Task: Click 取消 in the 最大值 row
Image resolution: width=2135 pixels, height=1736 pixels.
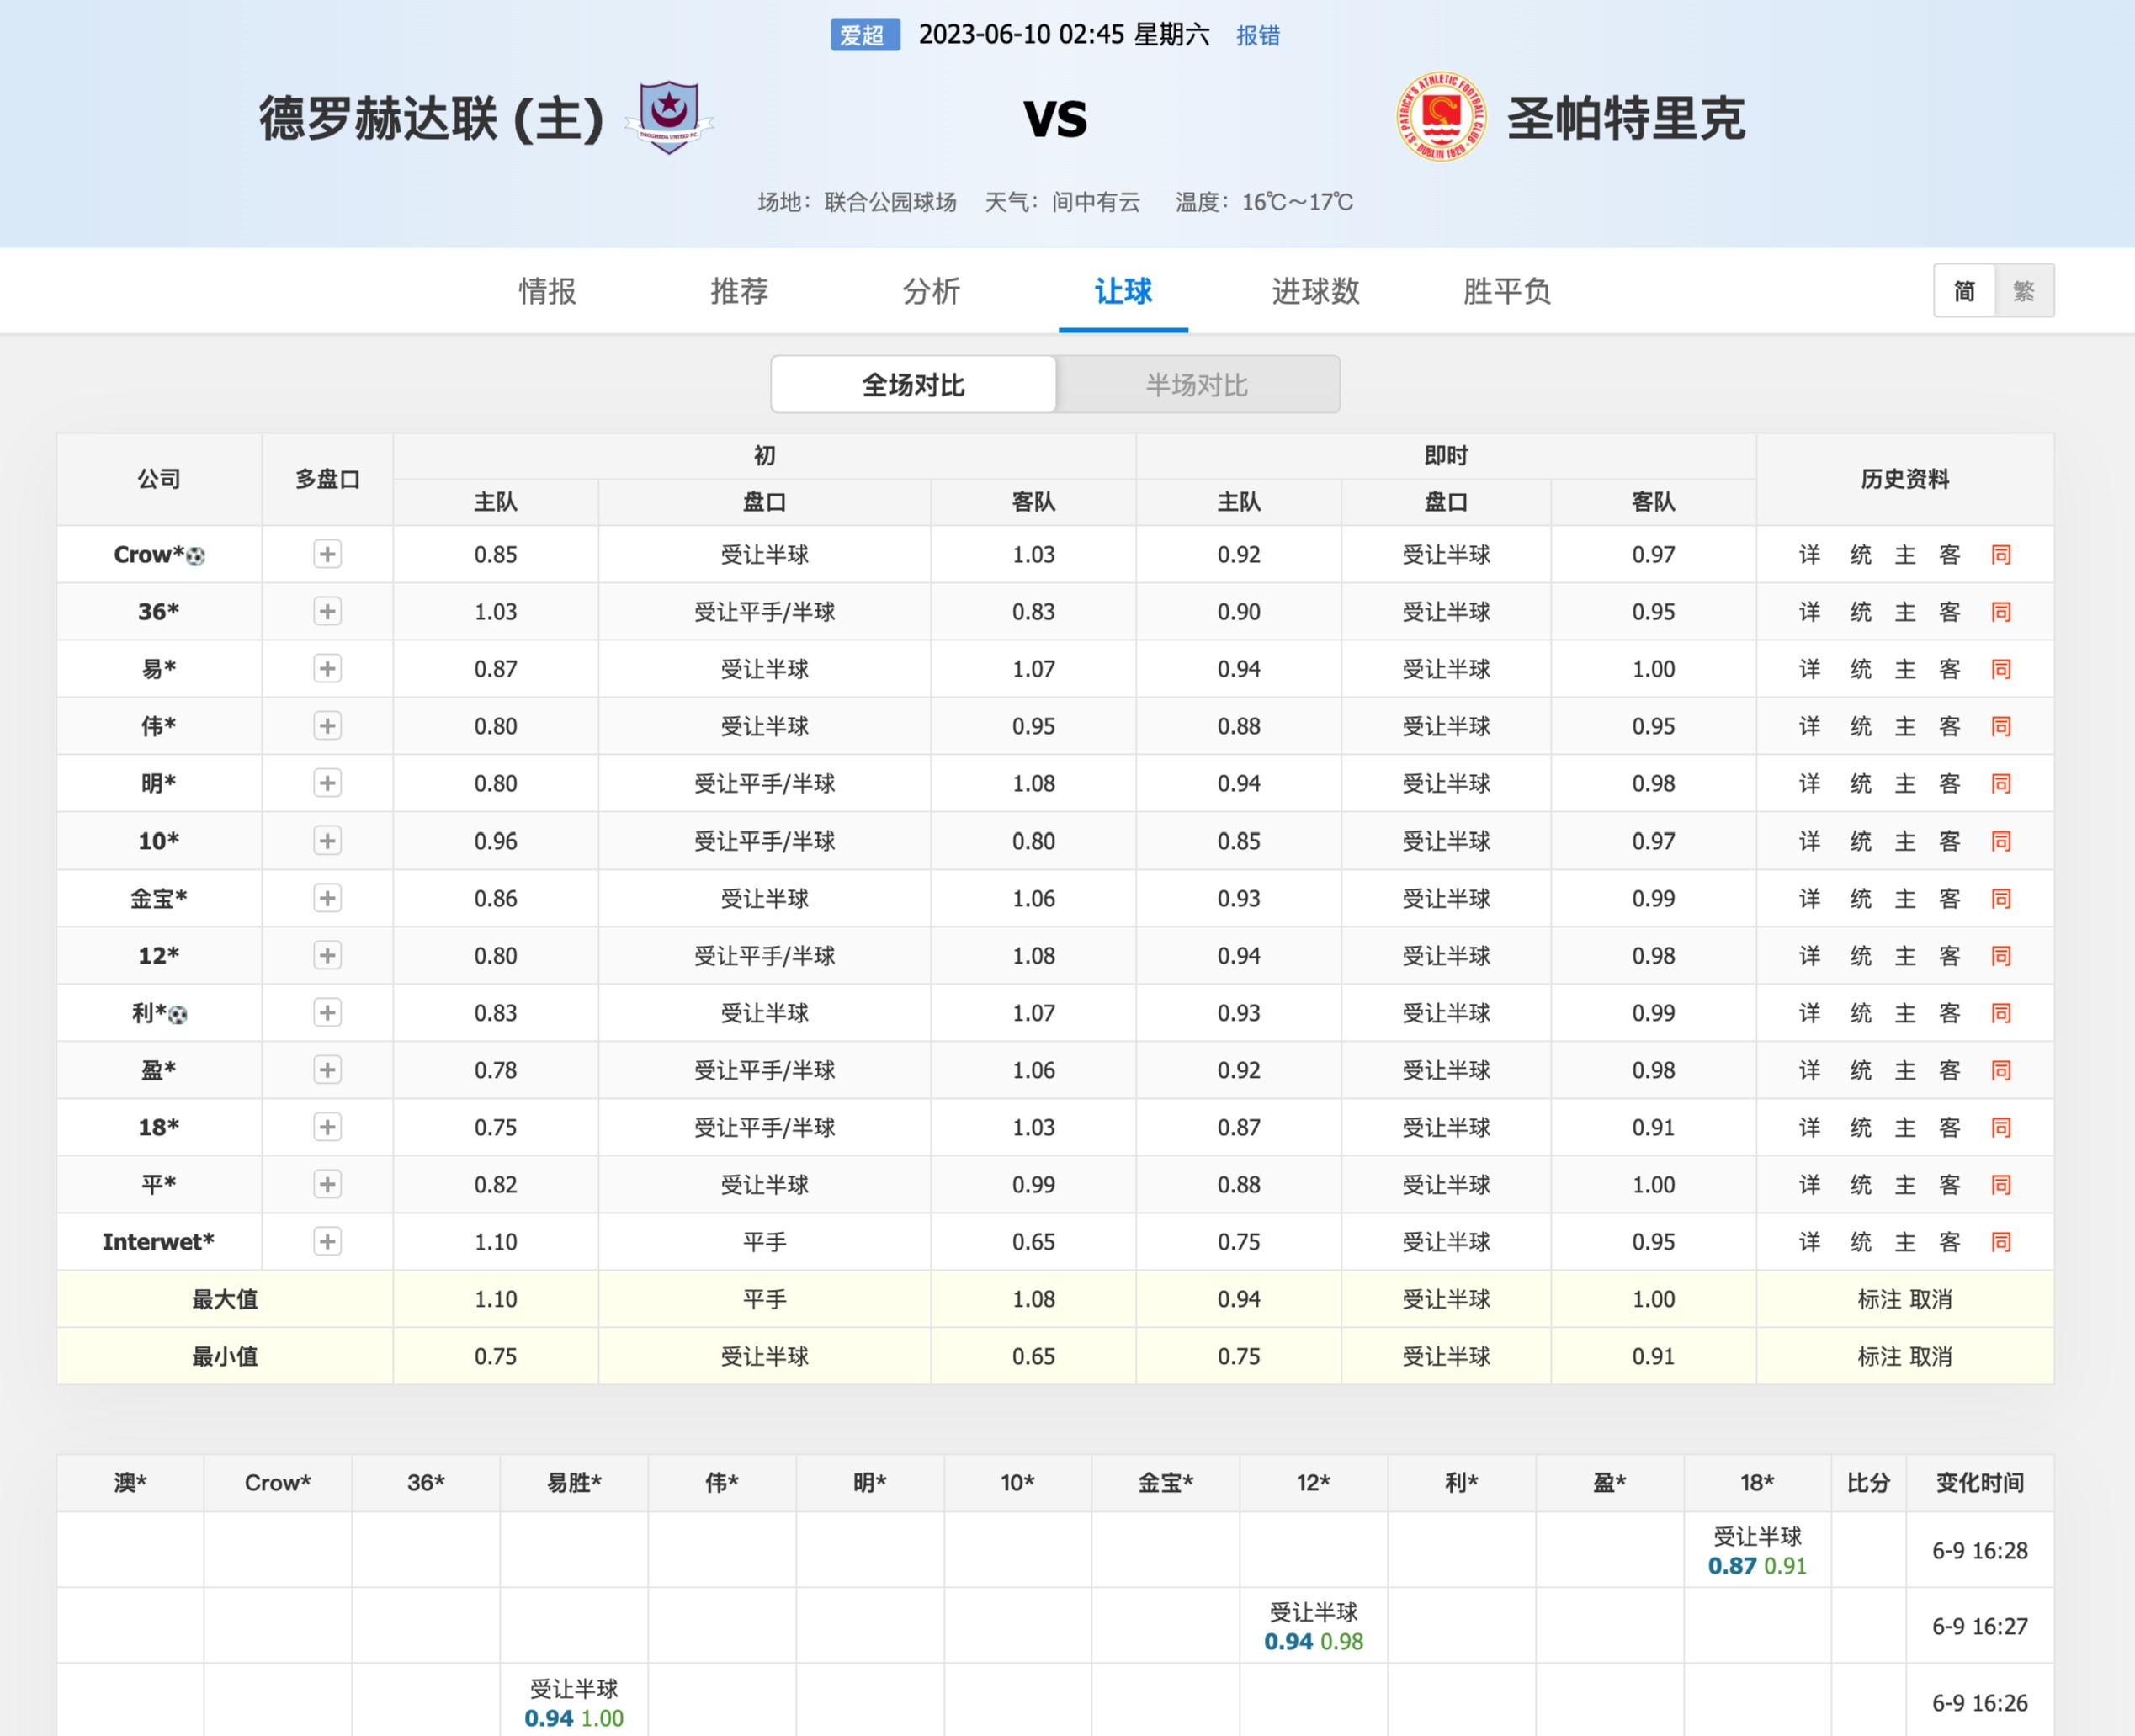Action: (x=1931, y=1299)
